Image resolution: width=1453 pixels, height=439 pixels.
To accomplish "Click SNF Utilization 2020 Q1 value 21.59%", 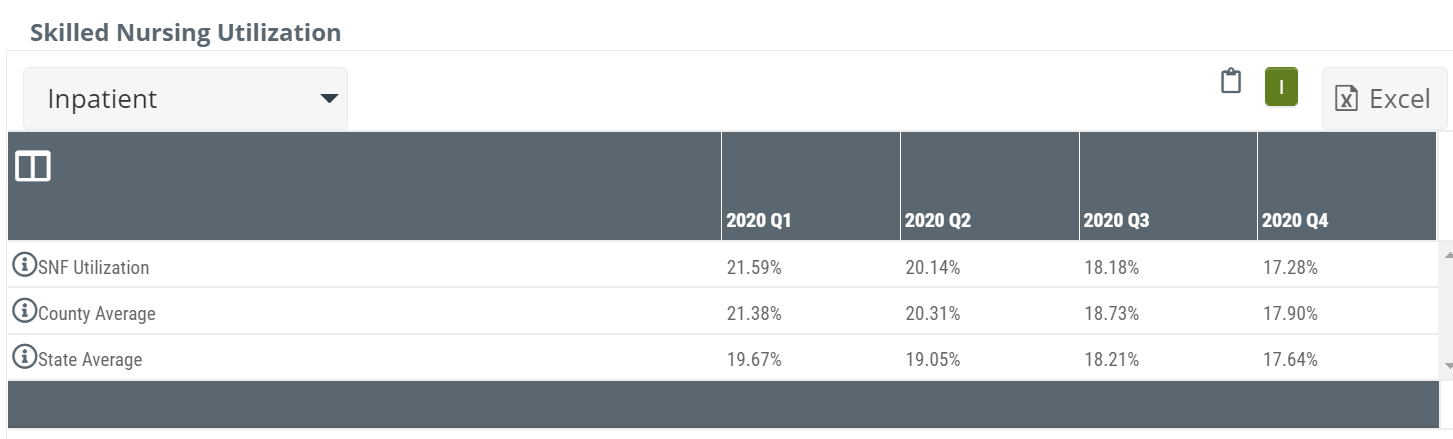I will point(754,268).
